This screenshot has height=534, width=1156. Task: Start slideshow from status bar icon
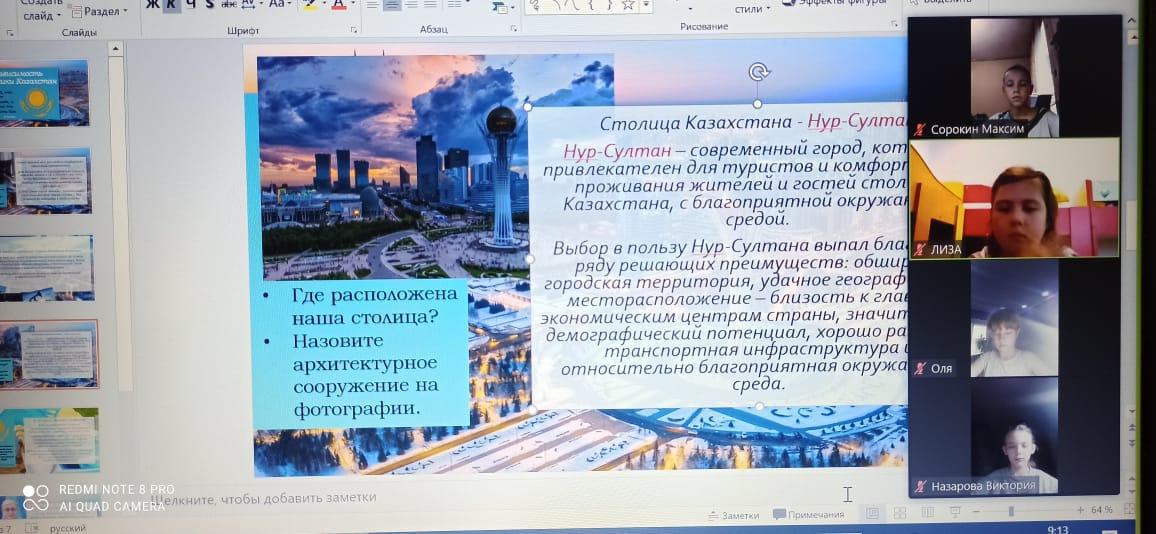[x=954, y=512]
